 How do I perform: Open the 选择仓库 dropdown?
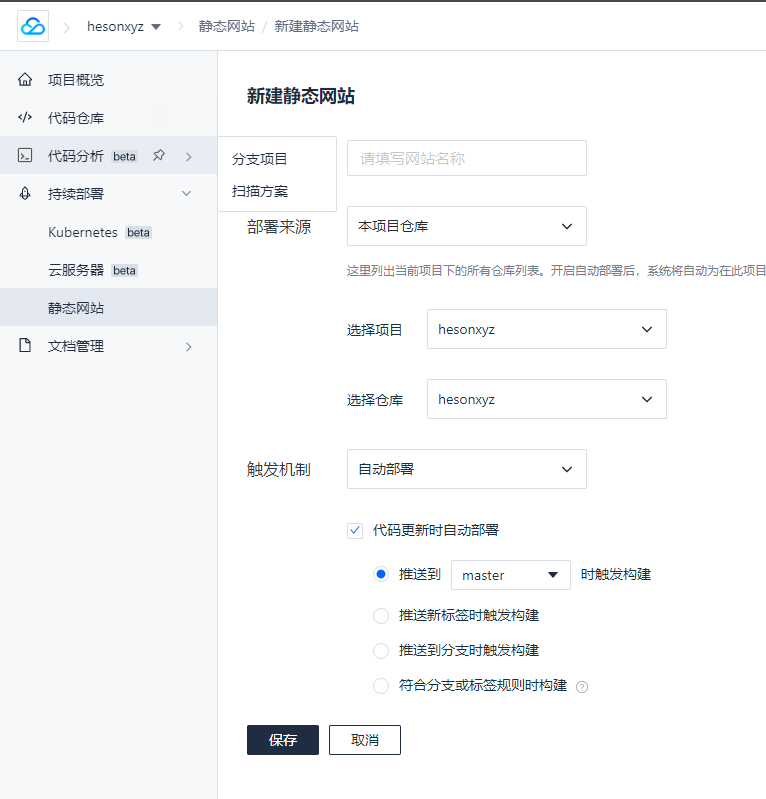point(547,399)
